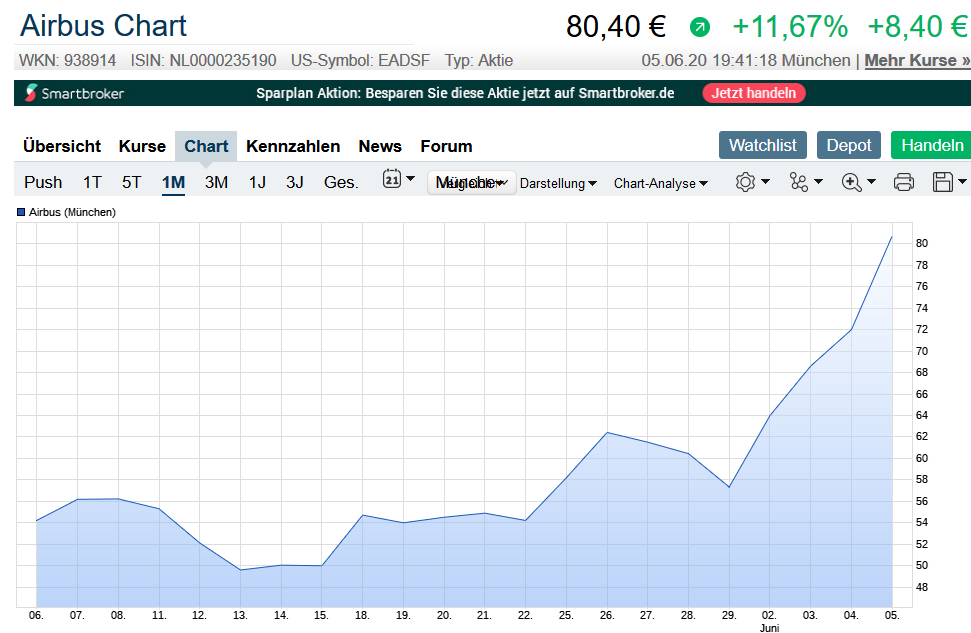Open the comparison nodes icon

click(x=799, y=182)
